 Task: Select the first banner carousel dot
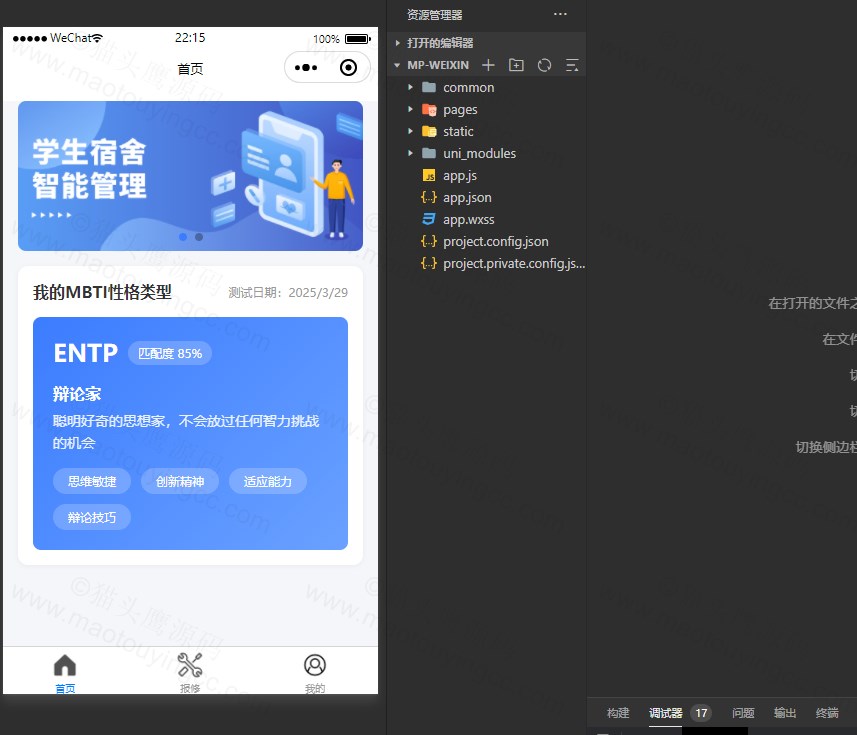(183, 237)
